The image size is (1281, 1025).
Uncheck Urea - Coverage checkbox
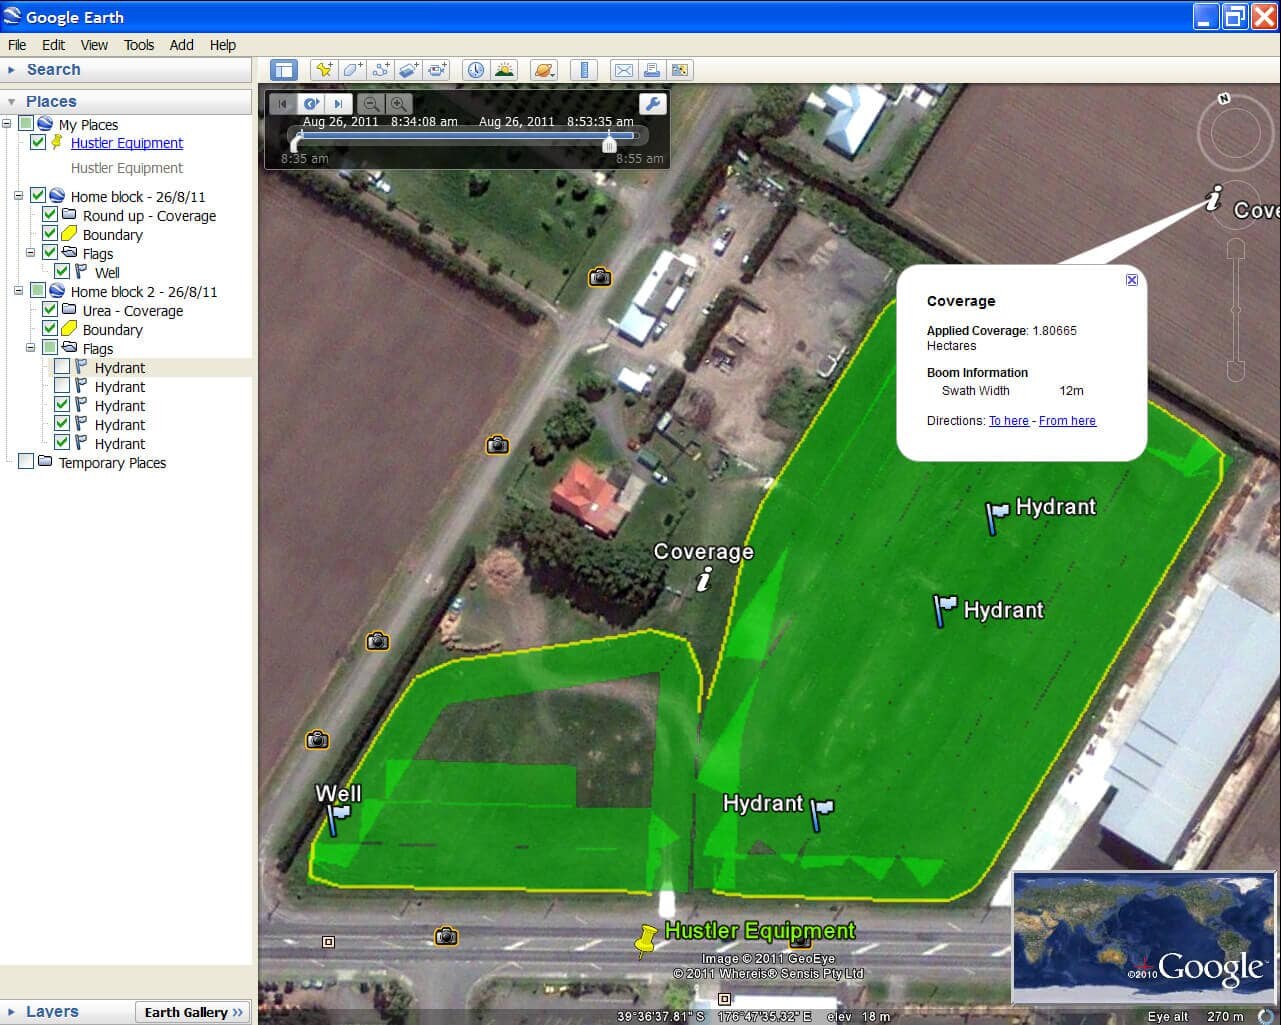point(50,310)
